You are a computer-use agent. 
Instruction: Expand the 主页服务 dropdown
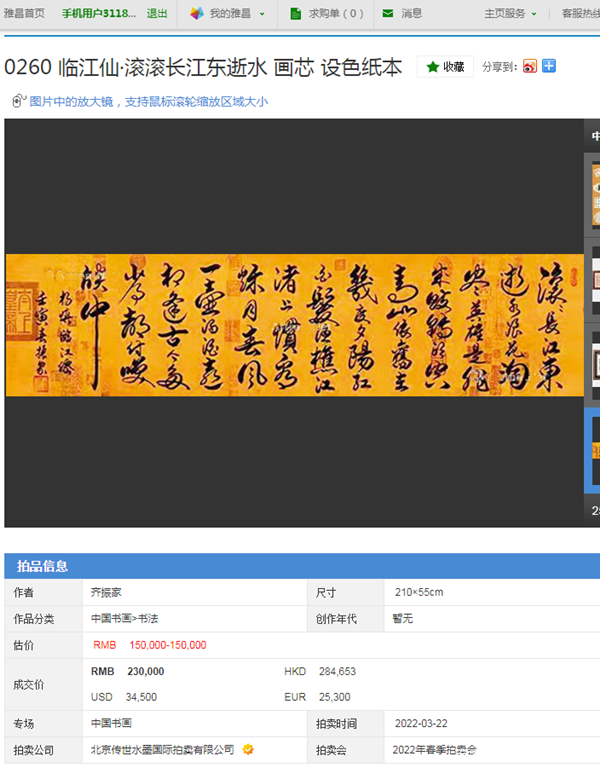(x=510, y=13)
